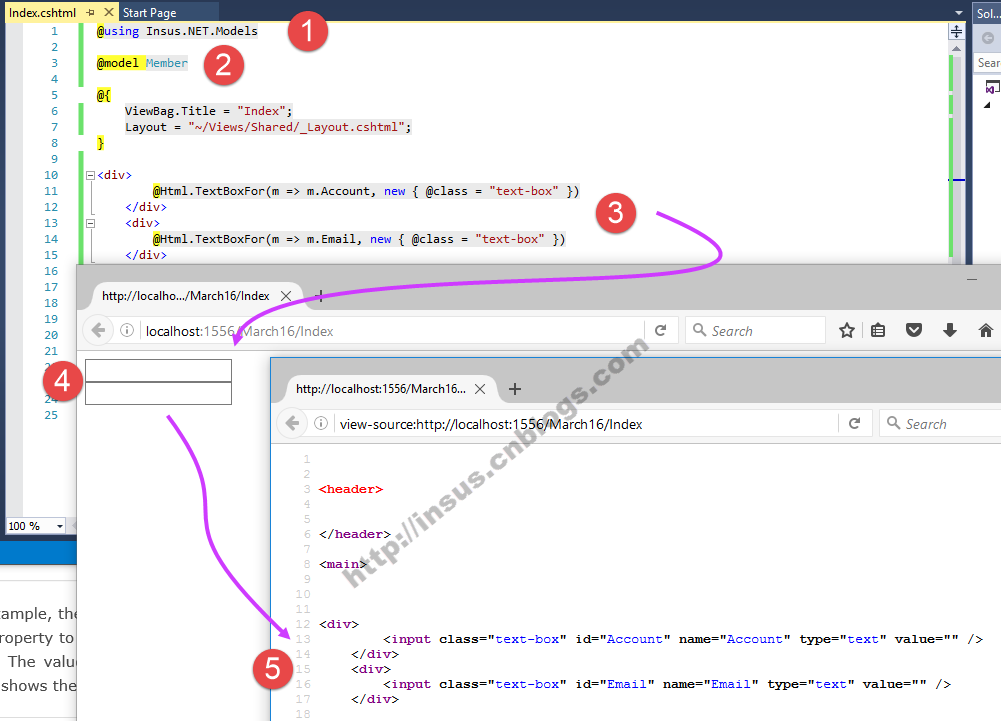Go back in the localhost browser window
This screenshot has height=721, width=1001.
point(98,330)
